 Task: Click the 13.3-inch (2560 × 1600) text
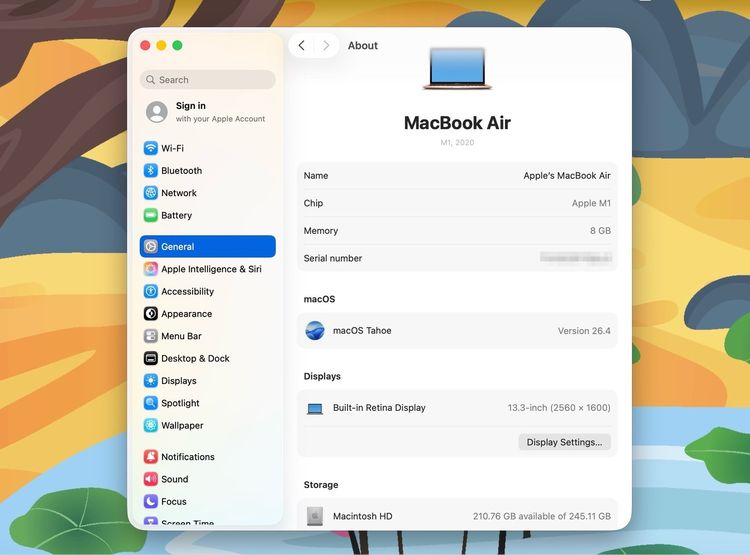pos(559,408)
